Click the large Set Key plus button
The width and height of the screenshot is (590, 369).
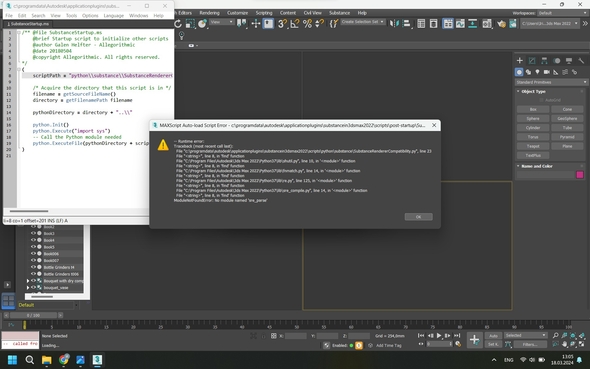[474, 340]
